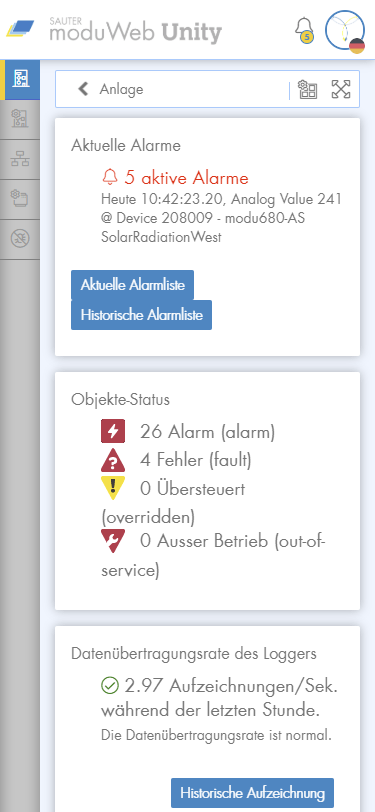The image size is (375, 812).
Task: Go back using the Anlage chevron
Action: [x=83, y=89]
